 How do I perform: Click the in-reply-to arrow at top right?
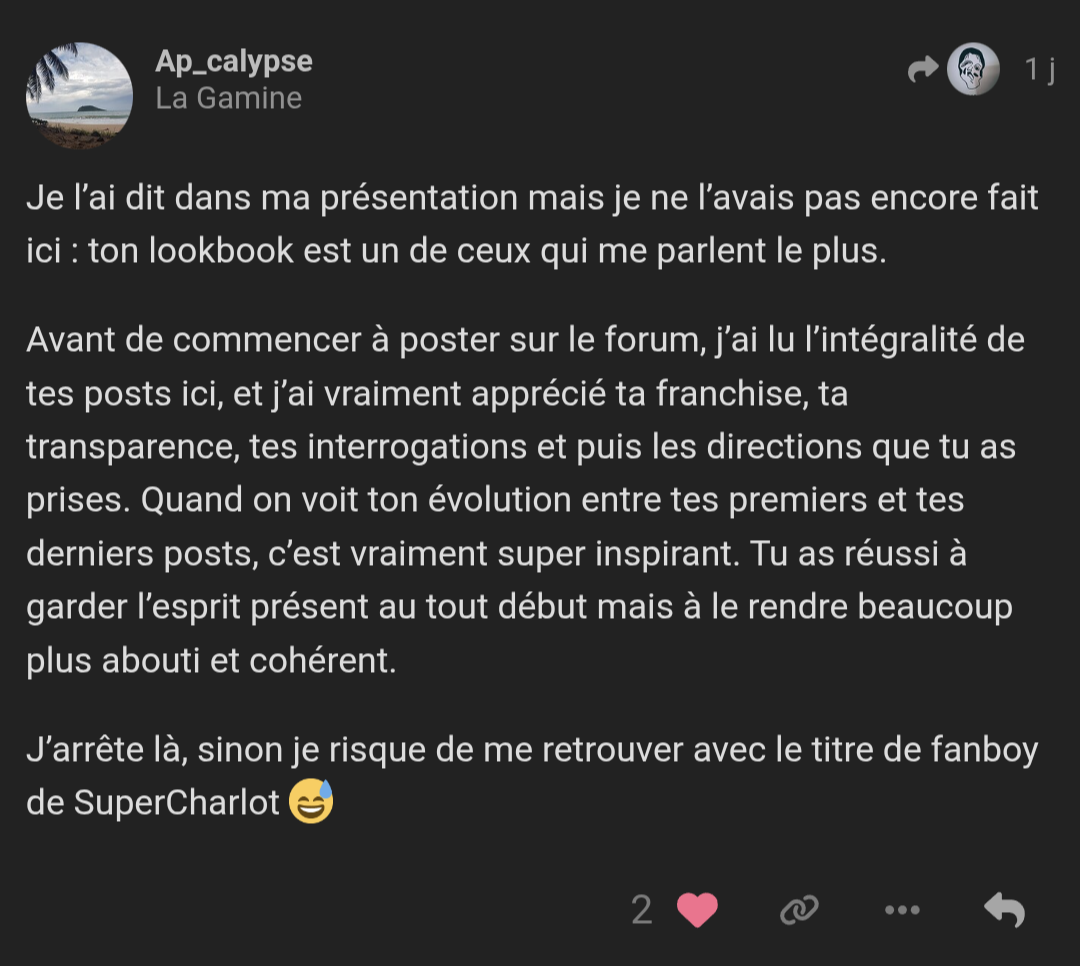[x=922, y=70]
